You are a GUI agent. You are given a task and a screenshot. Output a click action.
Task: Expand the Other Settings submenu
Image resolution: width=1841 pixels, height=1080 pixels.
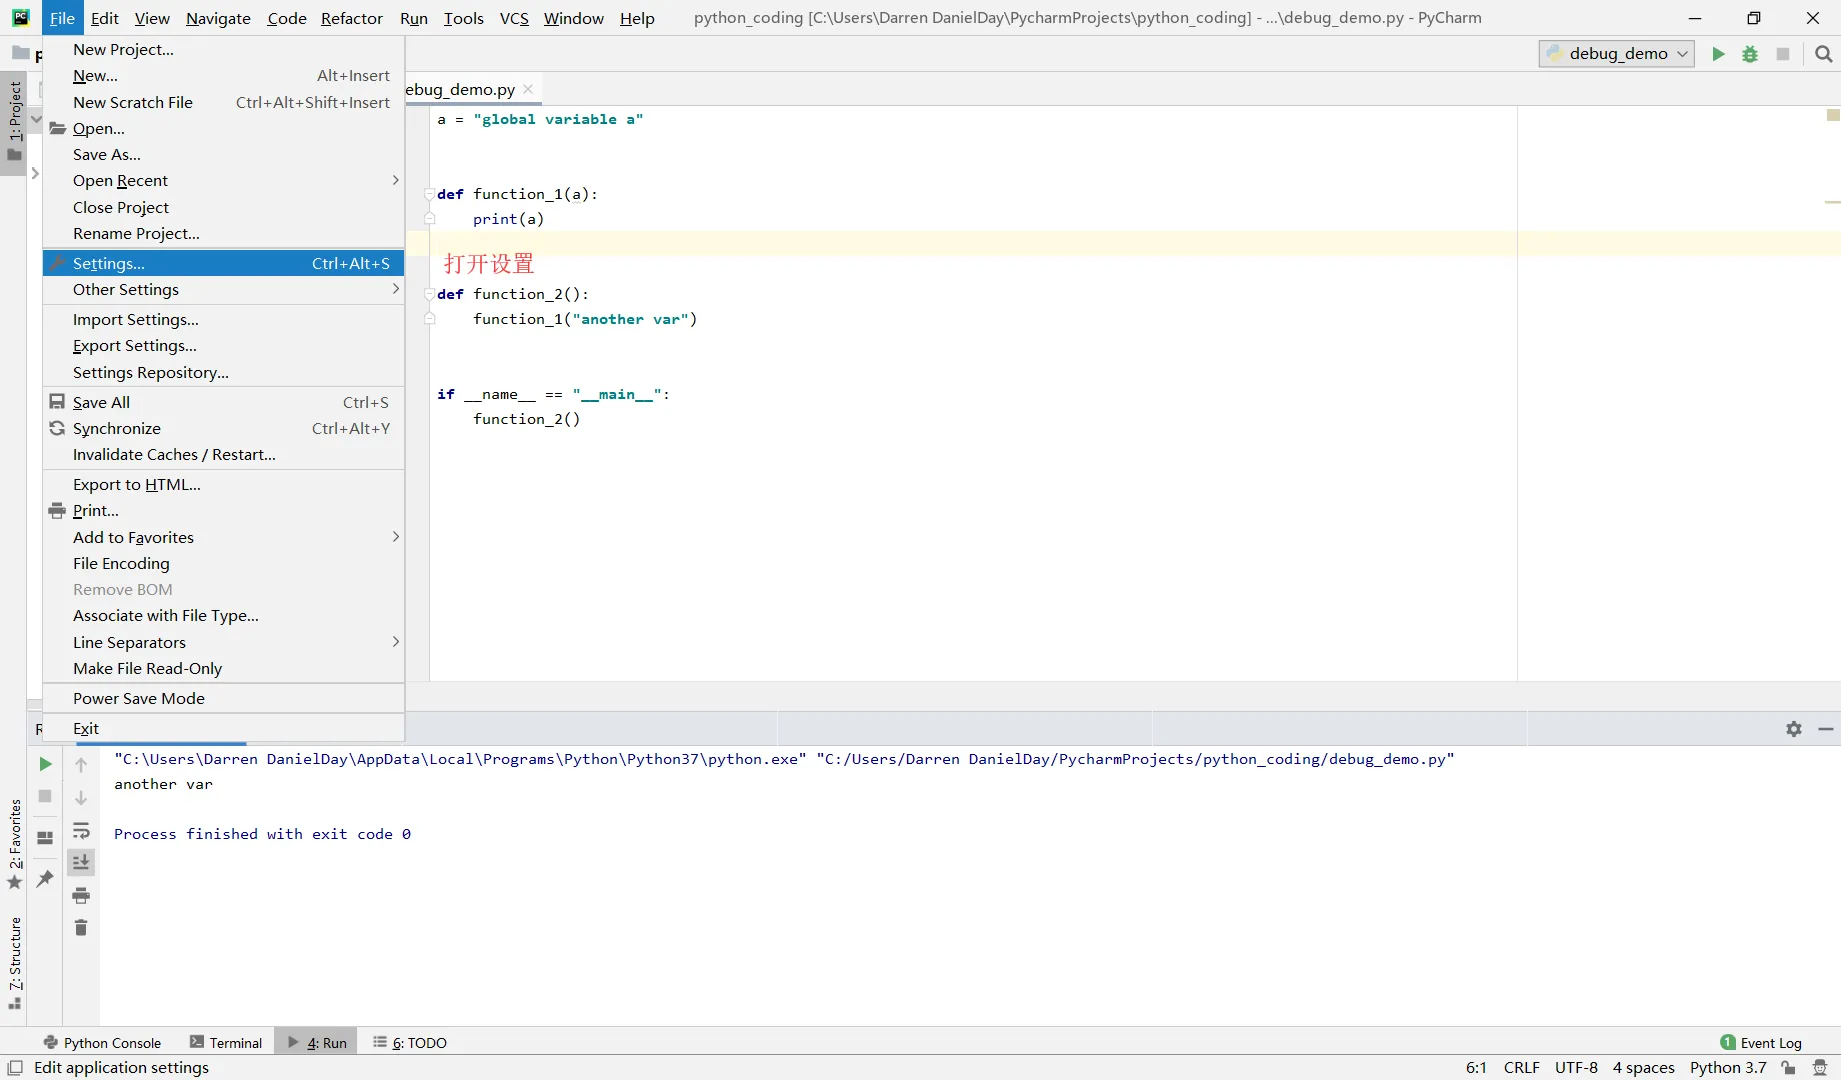(224, 289)
